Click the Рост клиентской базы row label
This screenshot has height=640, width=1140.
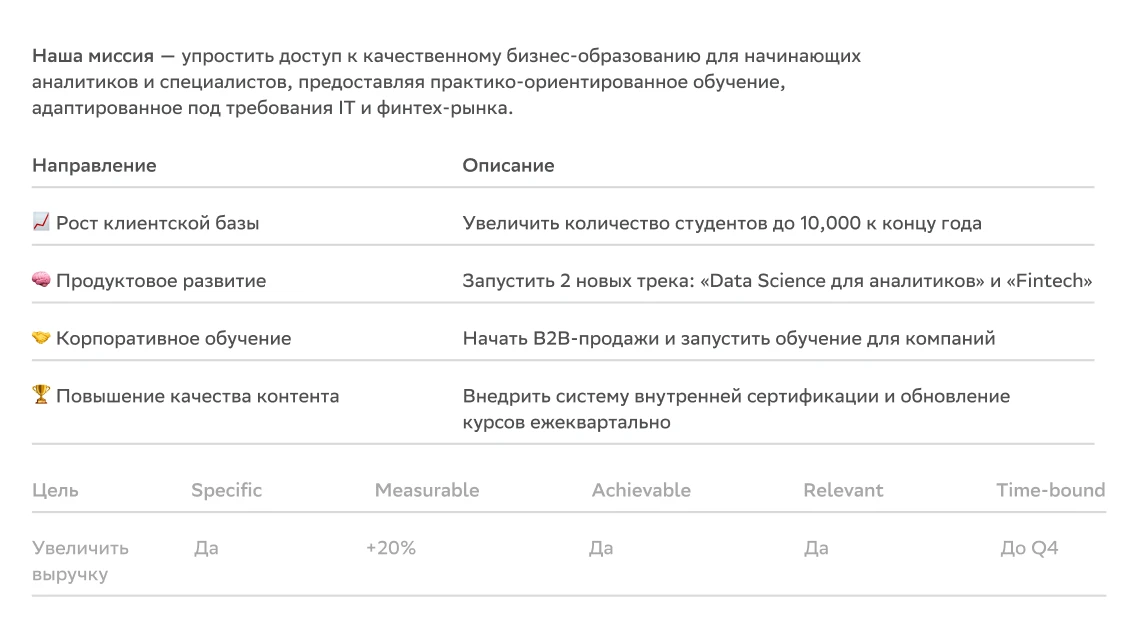pos(157,223)
